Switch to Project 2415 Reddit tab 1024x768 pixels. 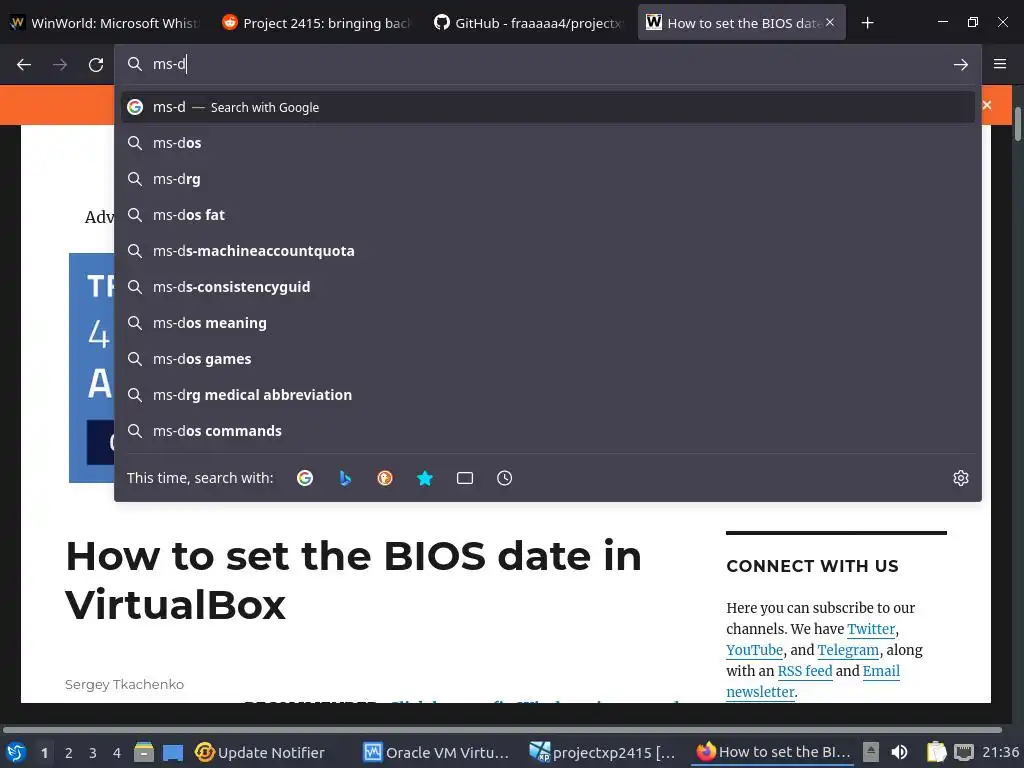(316, 23)
